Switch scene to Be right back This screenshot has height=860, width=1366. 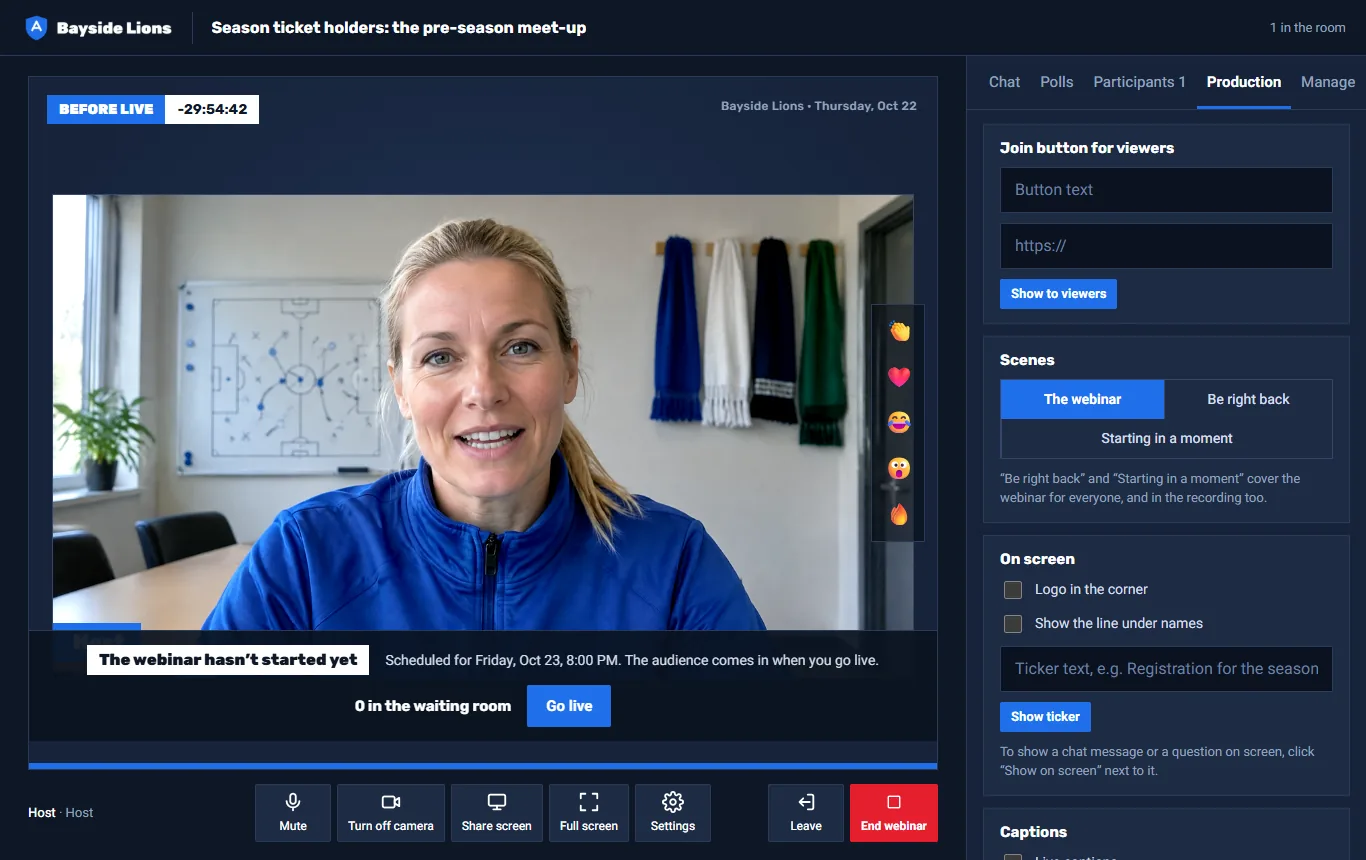point(1248,399)
